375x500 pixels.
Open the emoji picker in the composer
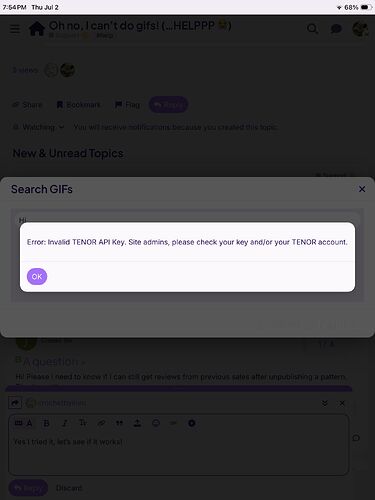tap(156, 423)
